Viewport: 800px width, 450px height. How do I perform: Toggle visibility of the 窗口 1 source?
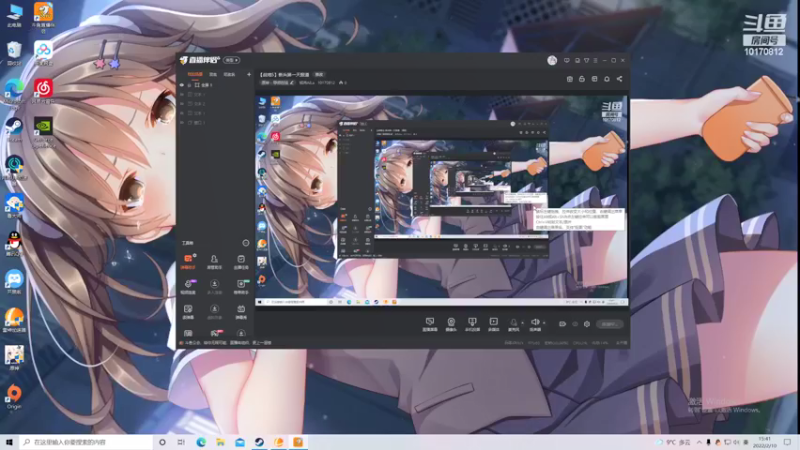[x=182, y=122]
